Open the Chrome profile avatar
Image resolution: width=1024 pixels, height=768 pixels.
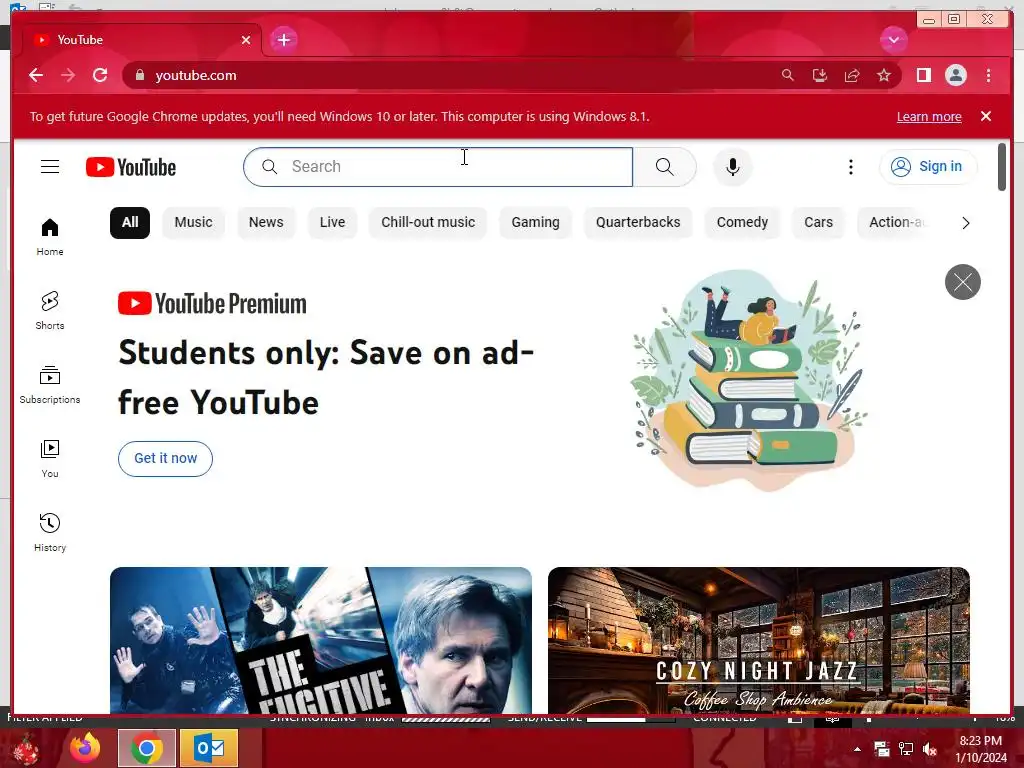[x=955, y=75]
